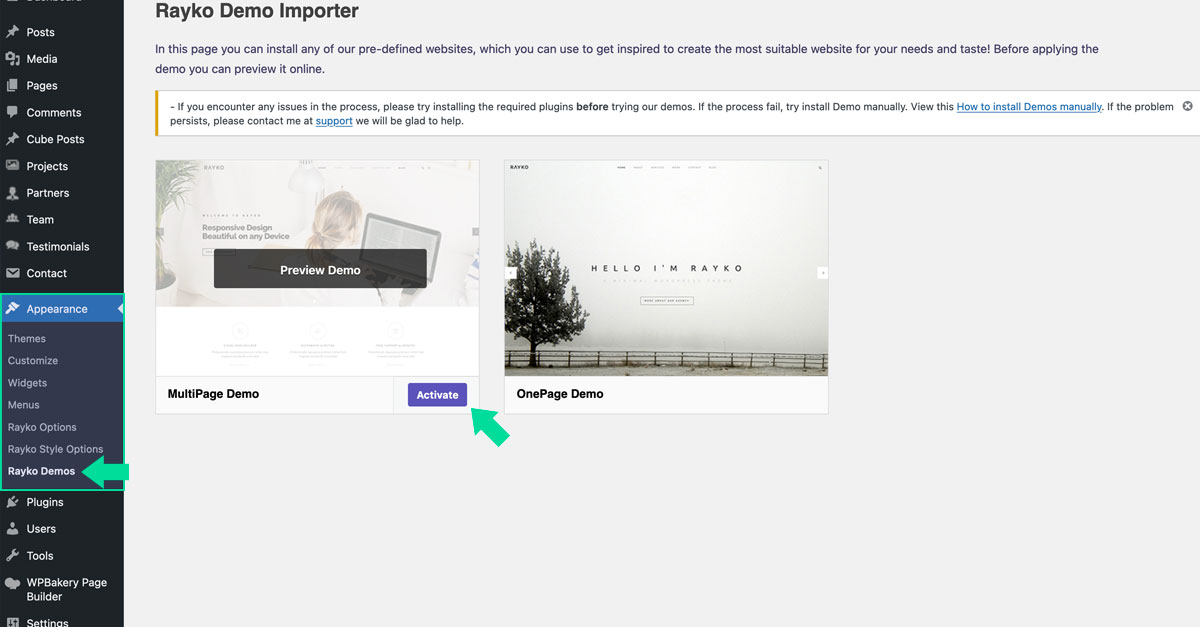Click the Plugins plug icon

tap(12, 502)
